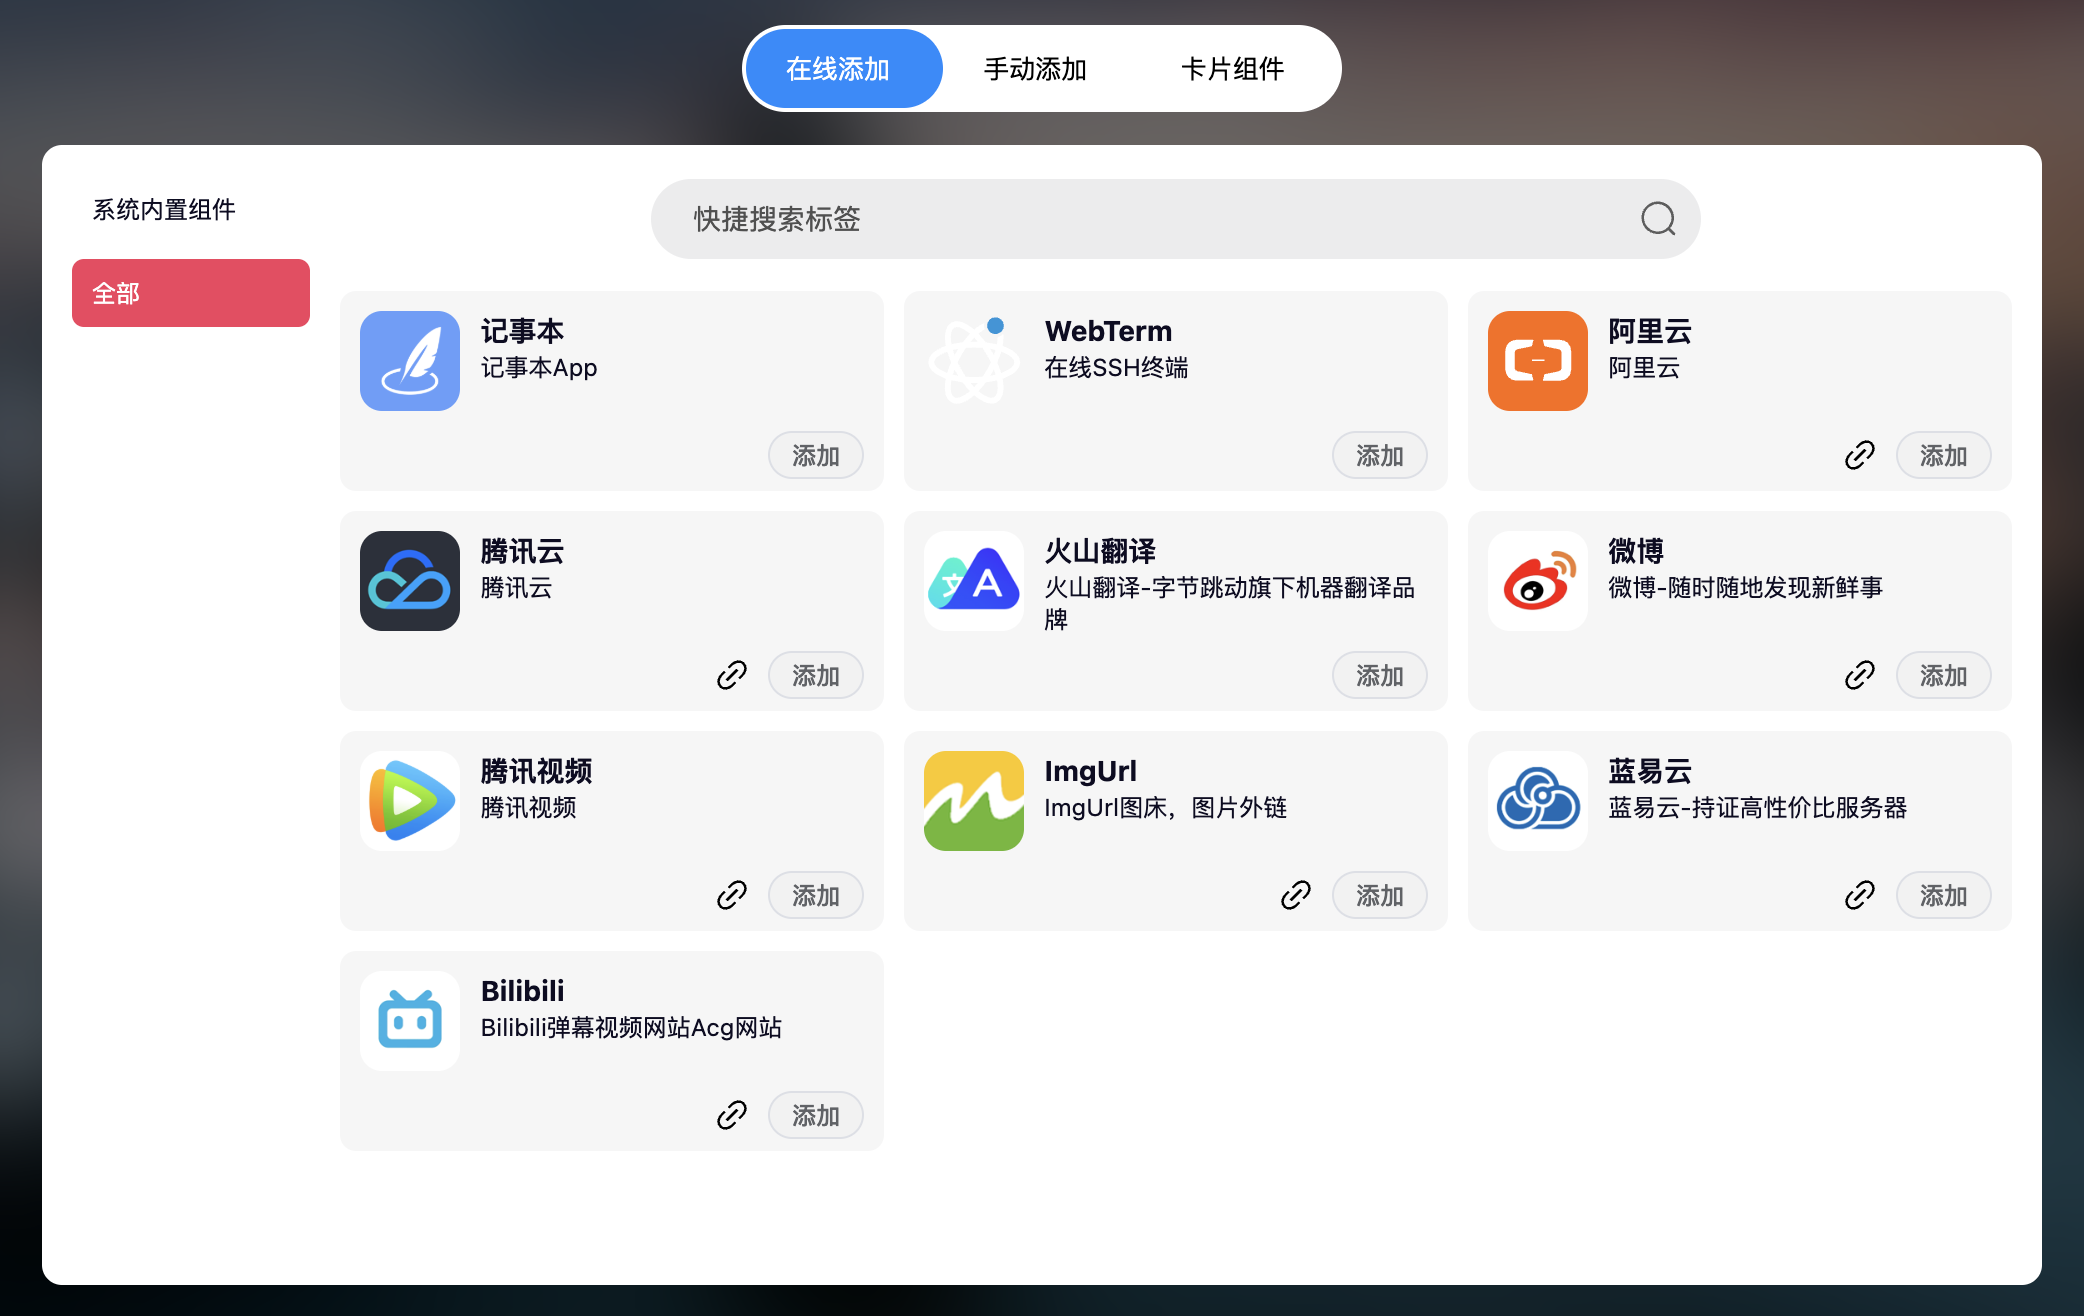This screenshot has height=1316, width=2084.
Task: Click the 腾讯视频 title text
Action: (536, 771)
